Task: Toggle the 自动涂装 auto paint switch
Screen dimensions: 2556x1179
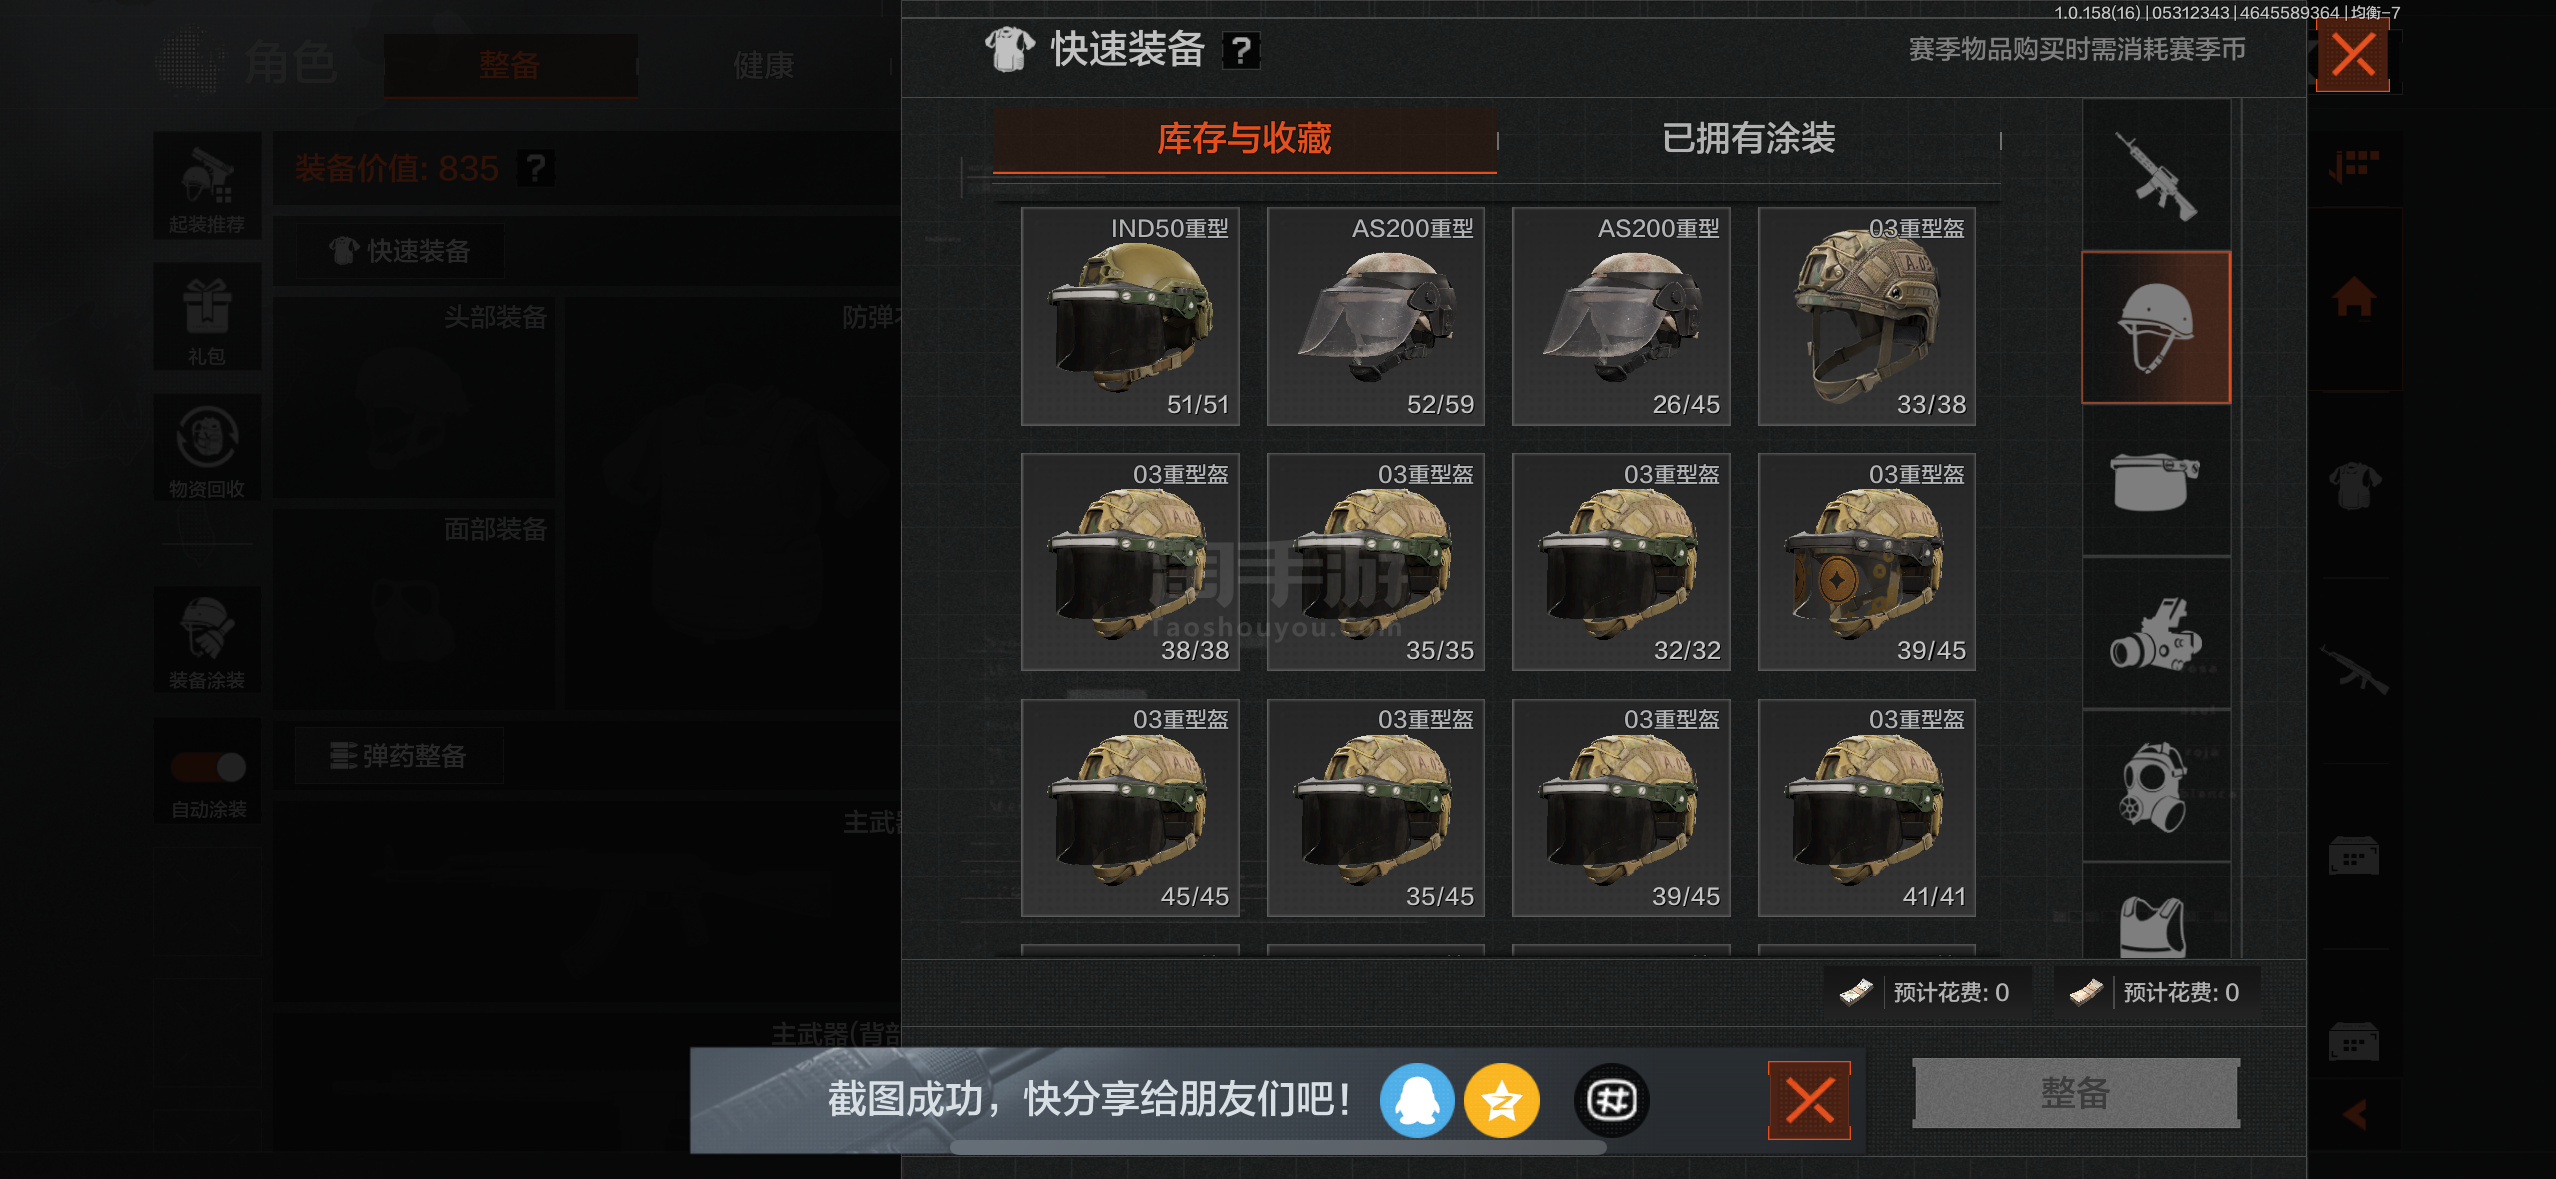Action: (x=208, y=768)
